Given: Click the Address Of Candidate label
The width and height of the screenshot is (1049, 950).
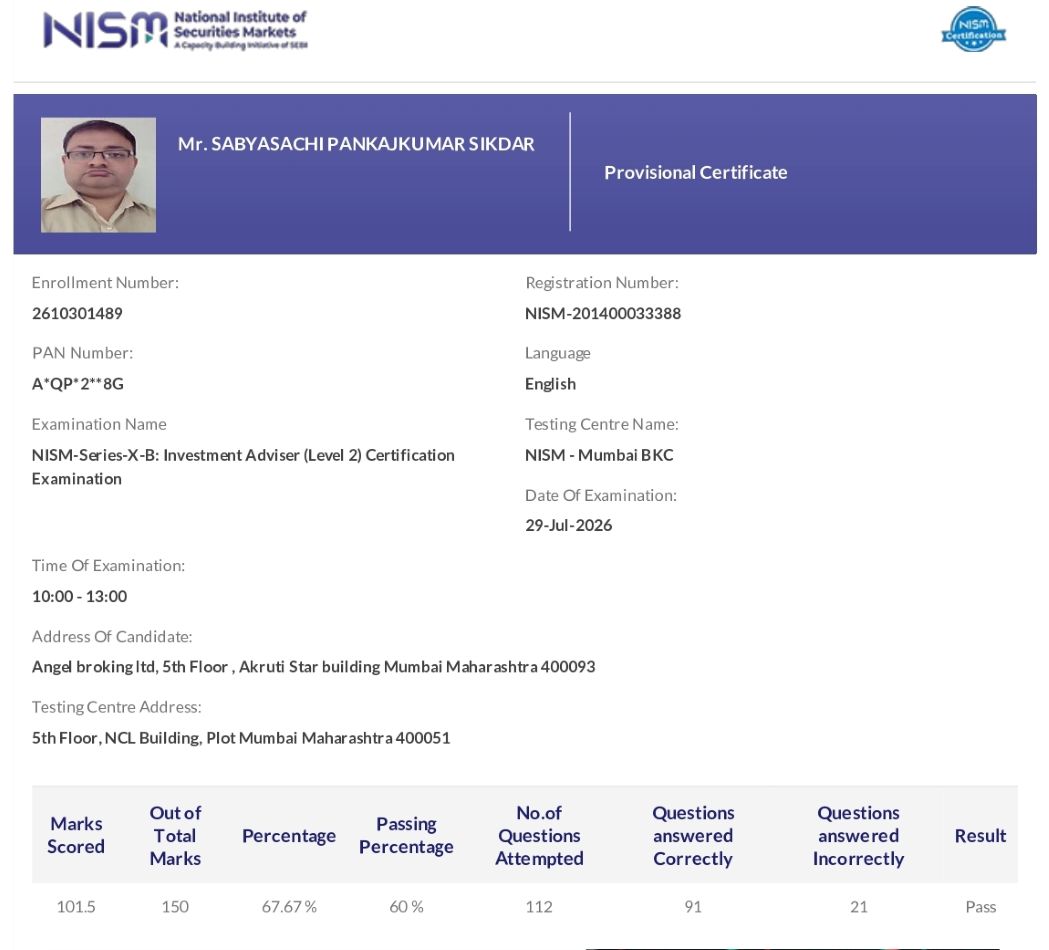Looking at the screenshot, I should click(x=112, y=636).
